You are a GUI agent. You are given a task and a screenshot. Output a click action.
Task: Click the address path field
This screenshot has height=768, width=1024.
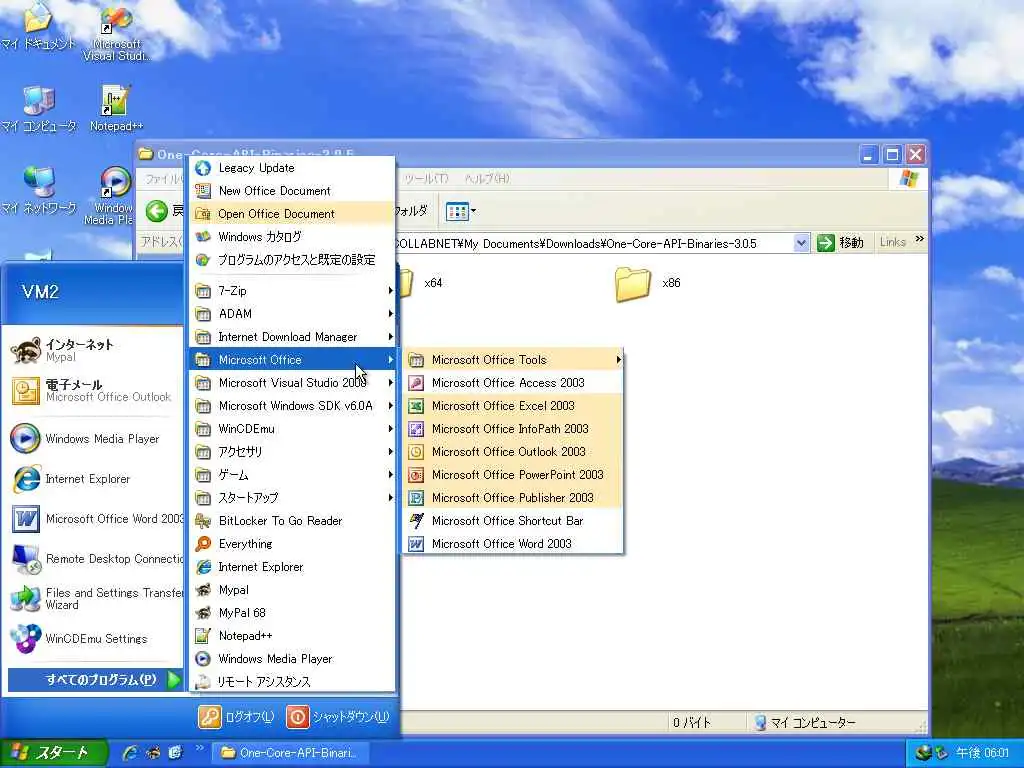[x=593, y=244]
